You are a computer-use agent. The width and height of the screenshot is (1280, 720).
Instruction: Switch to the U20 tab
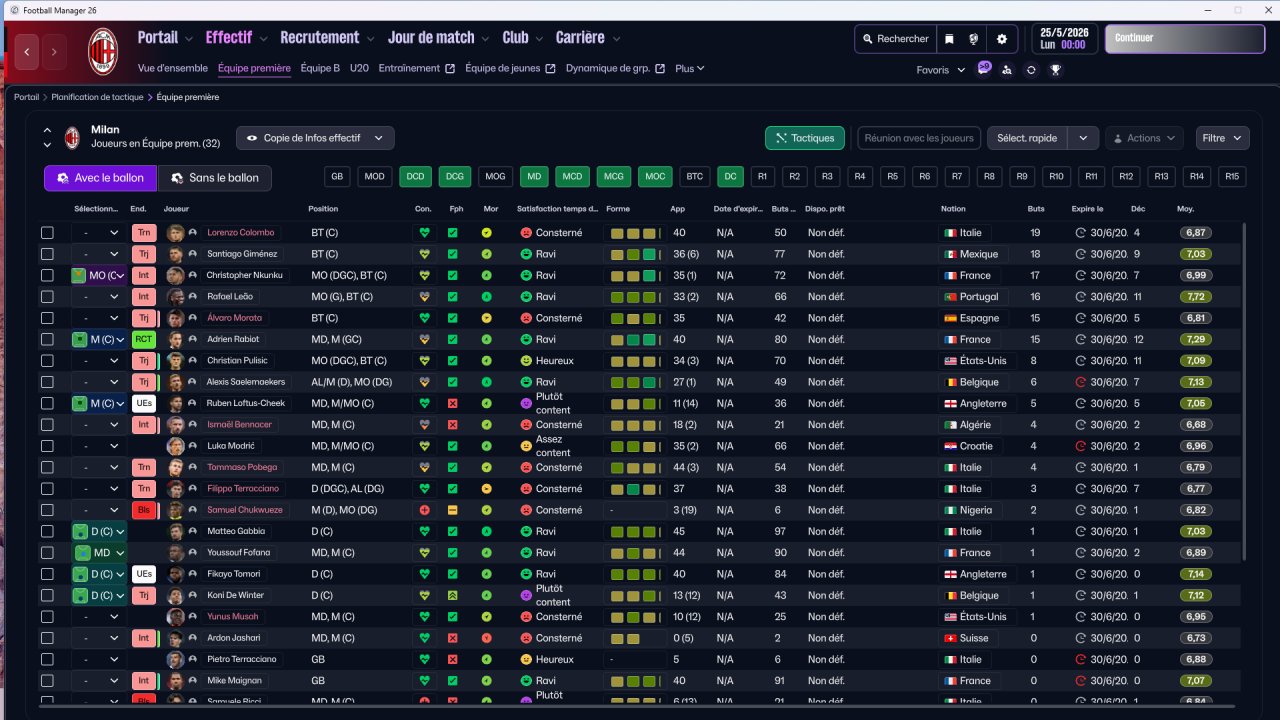[359, 69]
